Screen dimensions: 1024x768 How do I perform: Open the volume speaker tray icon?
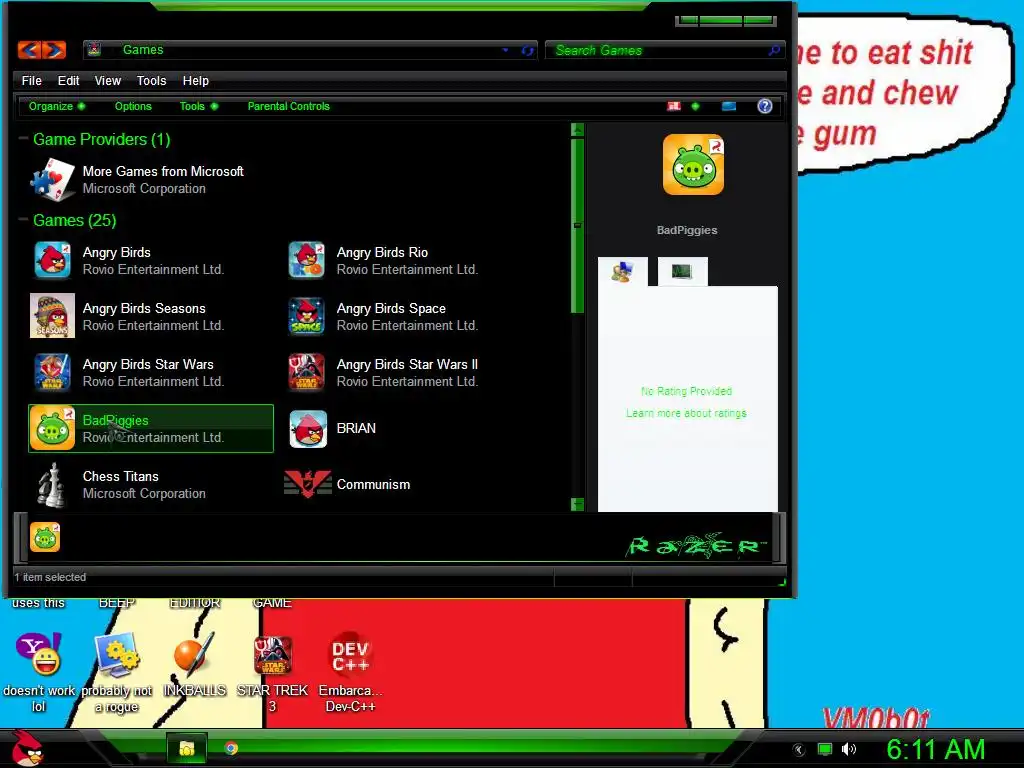pos(849,749)
